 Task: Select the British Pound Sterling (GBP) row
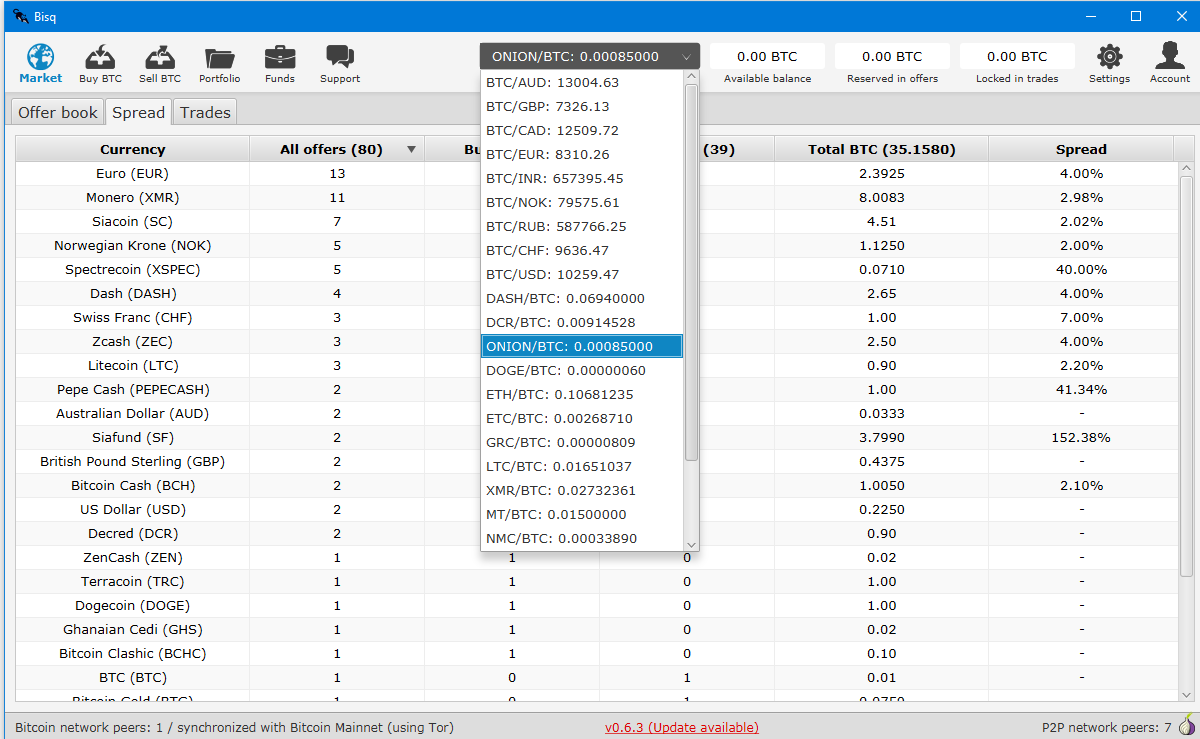point(597,461)
